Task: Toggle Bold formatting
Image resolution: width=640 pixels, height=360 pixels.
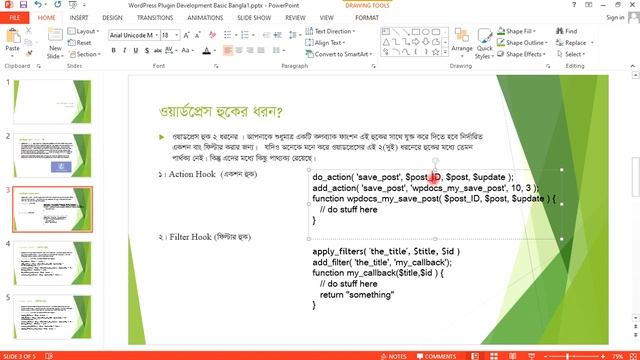Action: pos(113,51)
